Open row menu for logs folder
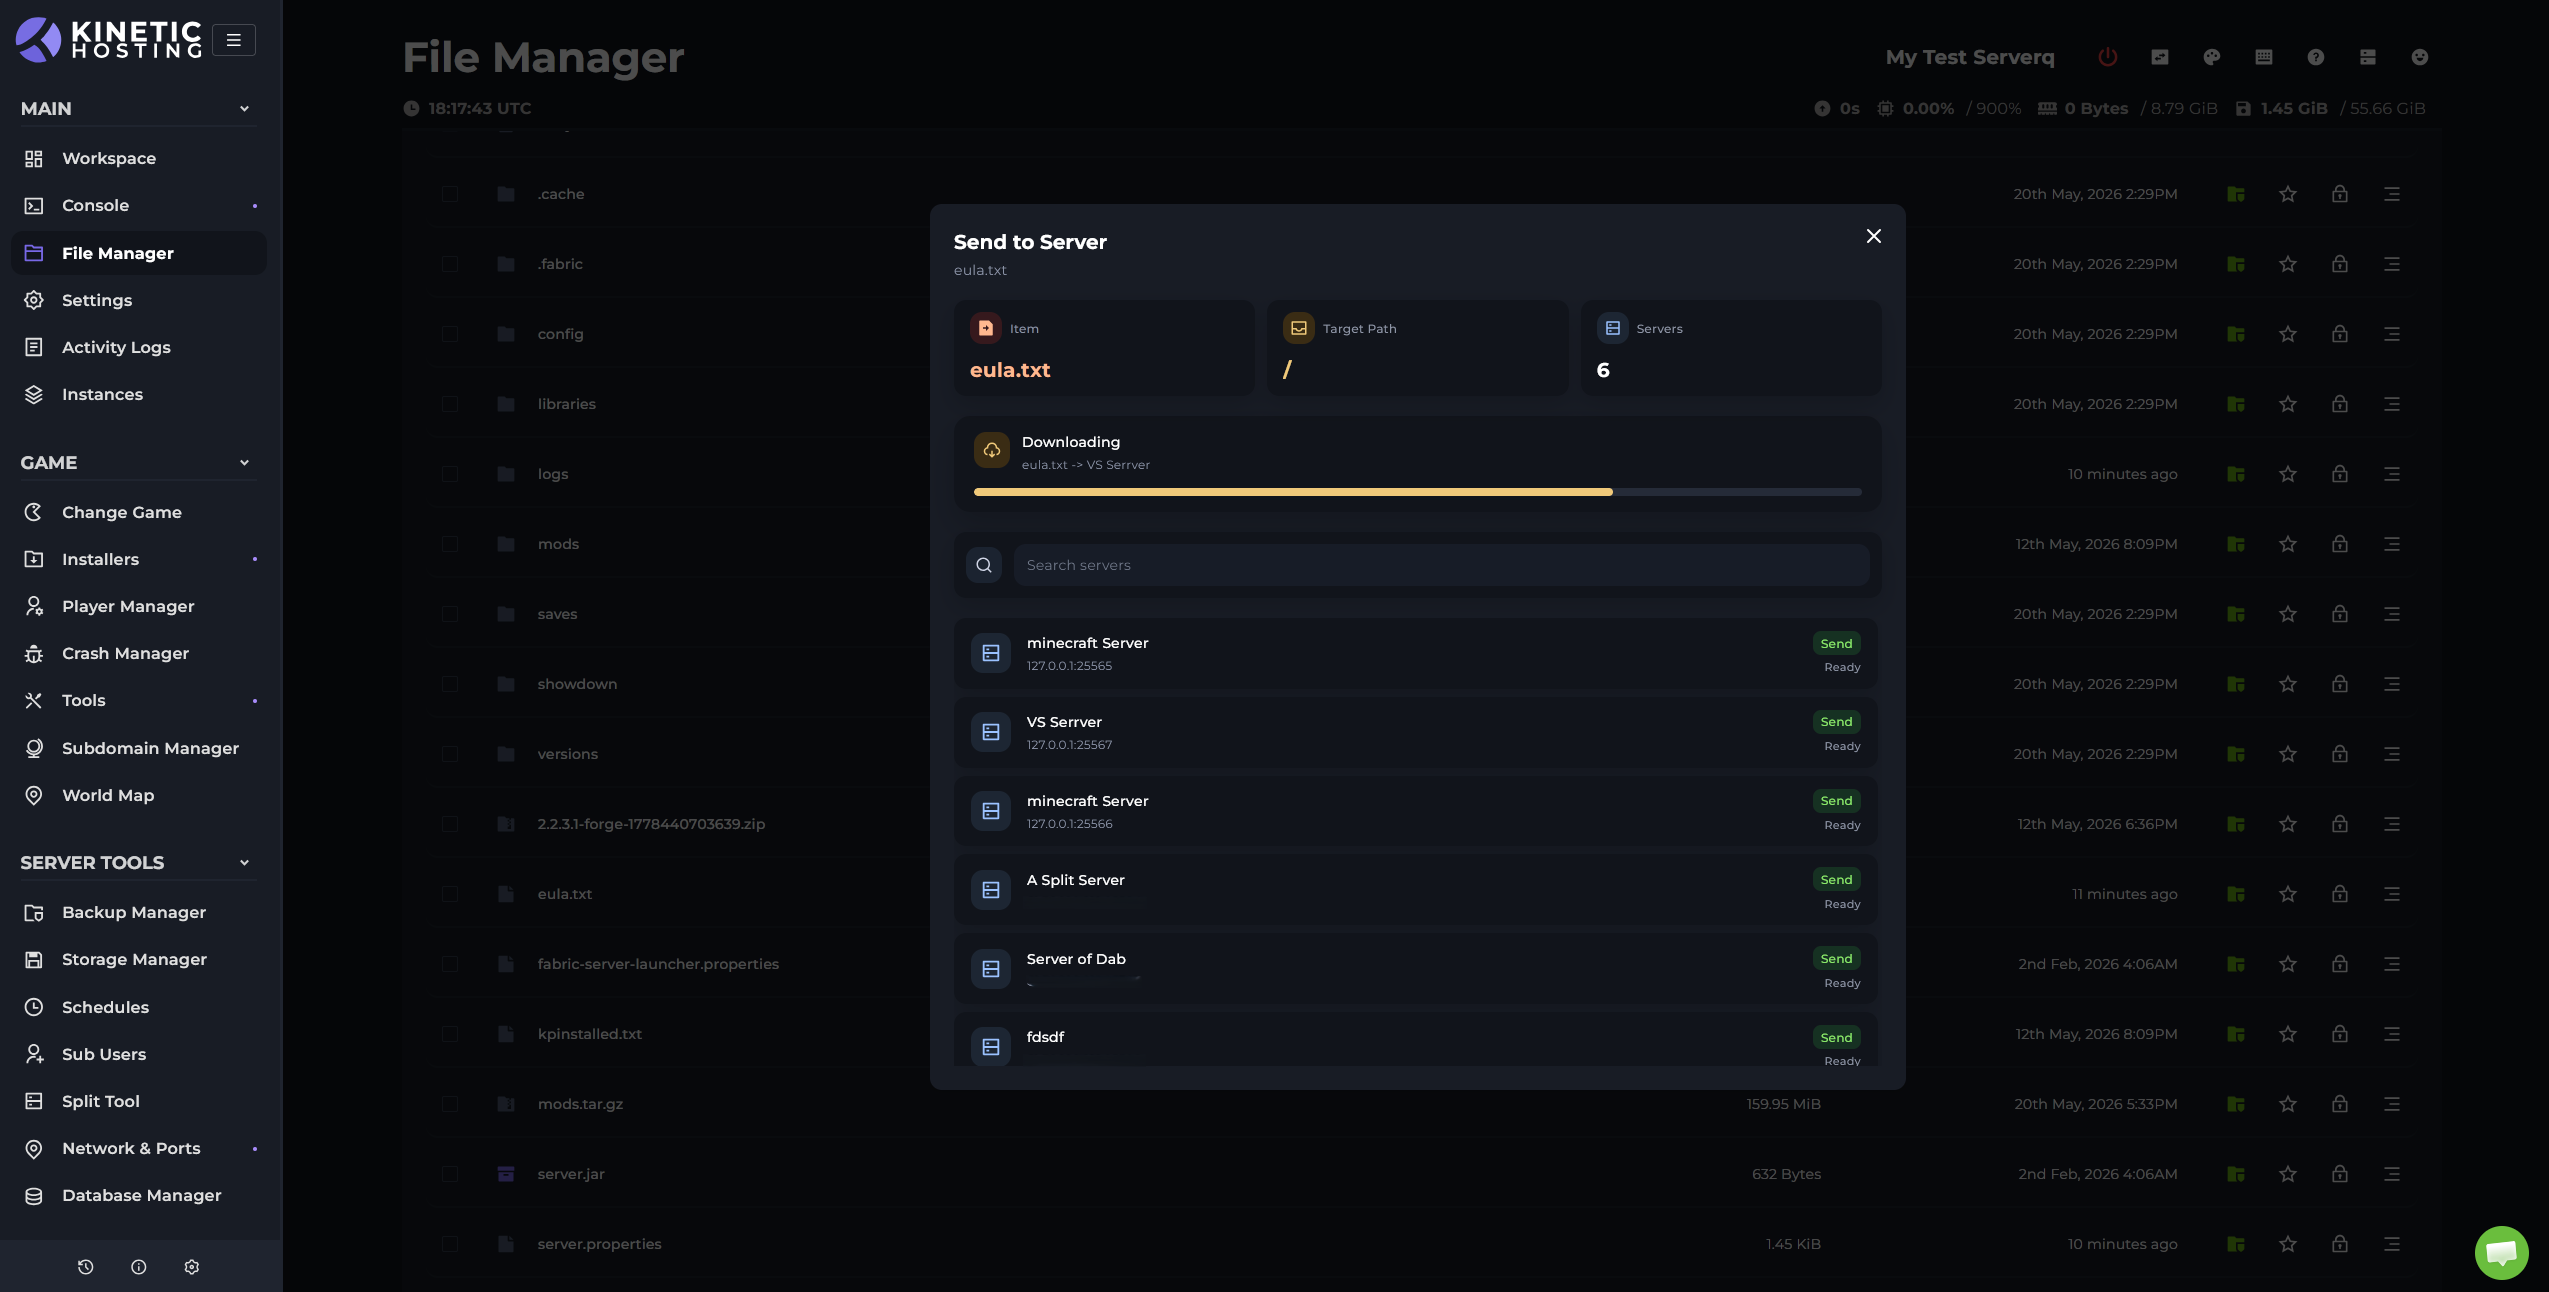This screenshot has height=1292, width=2549. point(2391,474)
